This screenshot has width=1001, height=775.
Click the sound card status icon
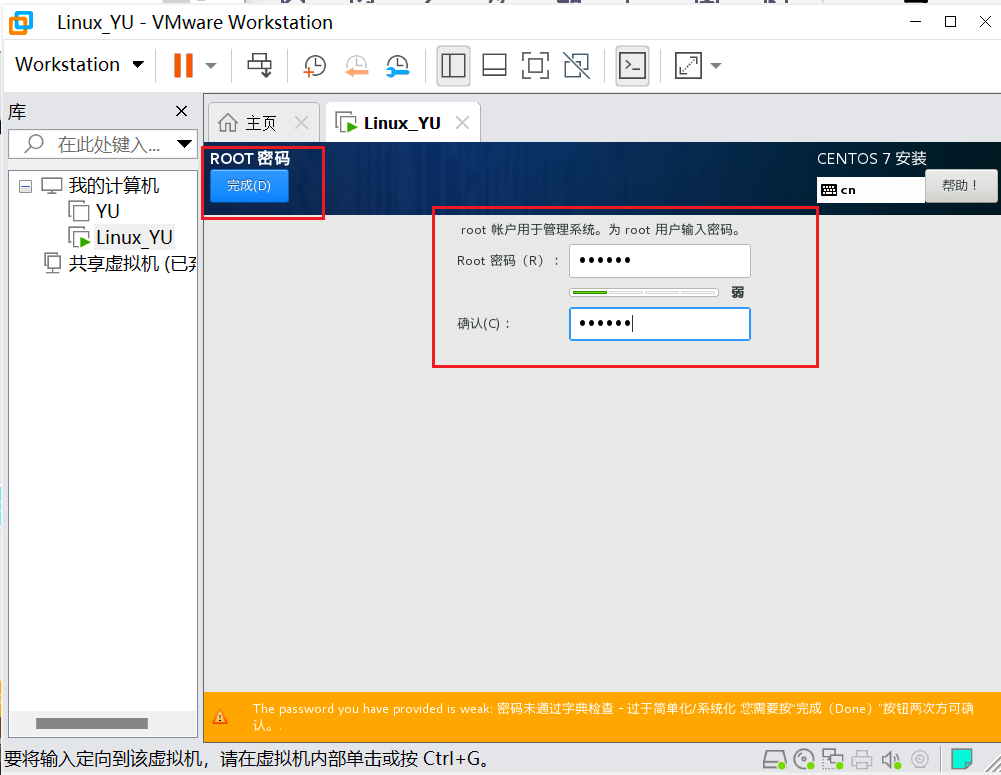click(891, 759)
